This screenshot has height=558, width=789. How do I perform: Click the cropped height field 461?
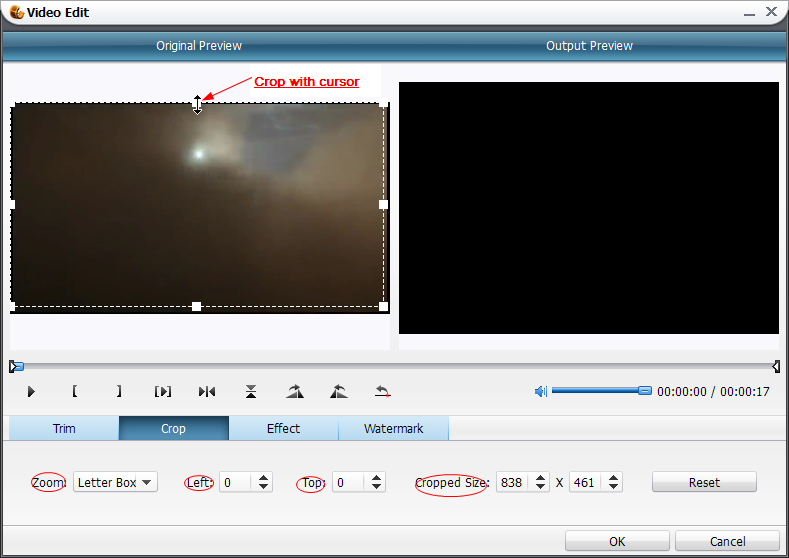coord(585,483)
